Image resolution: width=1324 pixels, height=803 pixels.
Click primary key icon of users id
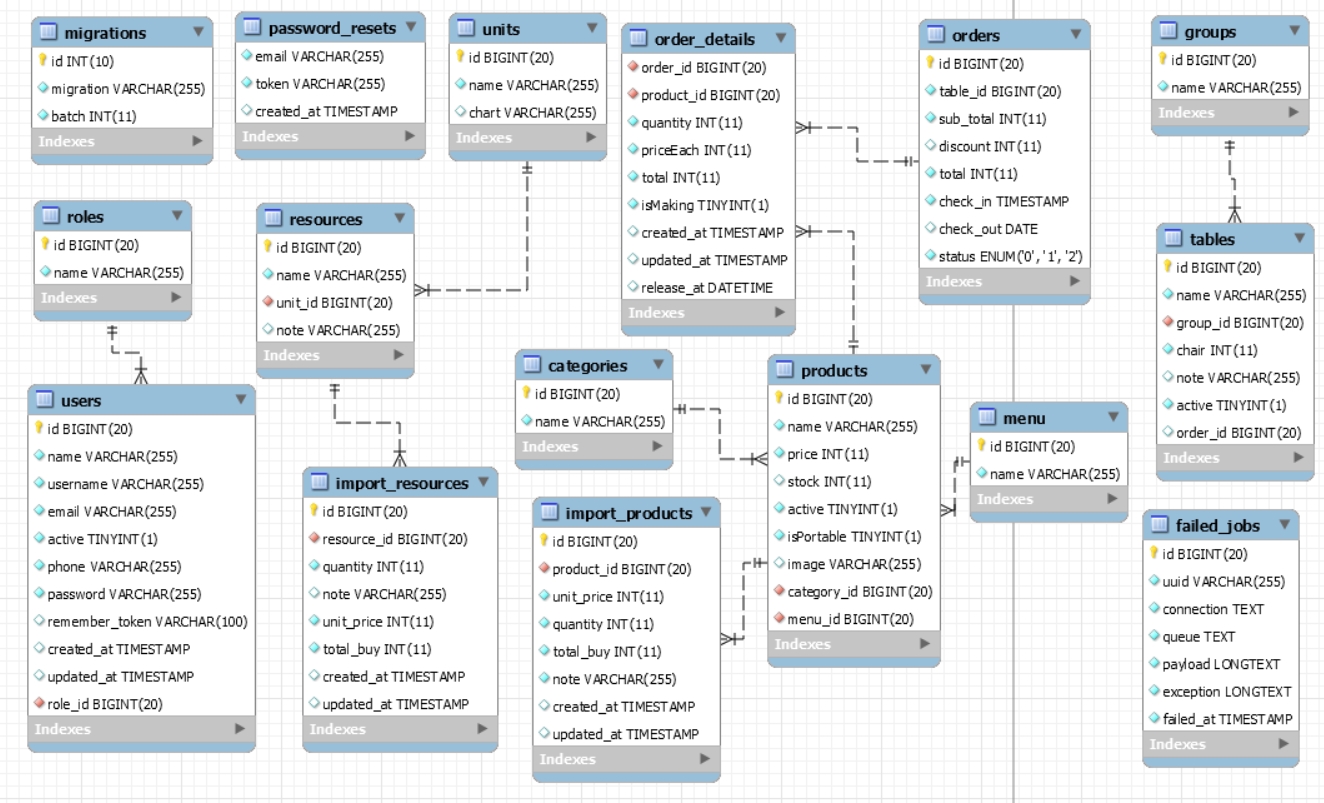pyautogui.click(x=40, y=429)
